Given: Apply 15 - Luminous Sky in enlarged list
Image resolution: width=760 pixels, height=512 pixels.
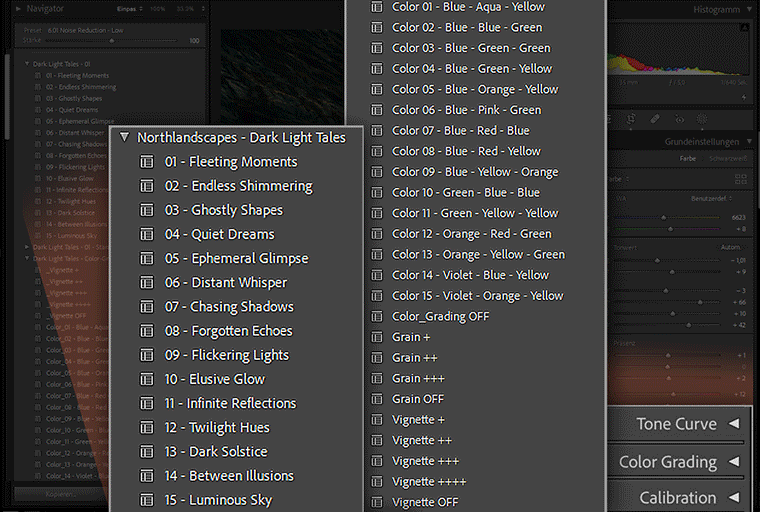Looking at the screenshot, I should [x=218, y=500].
